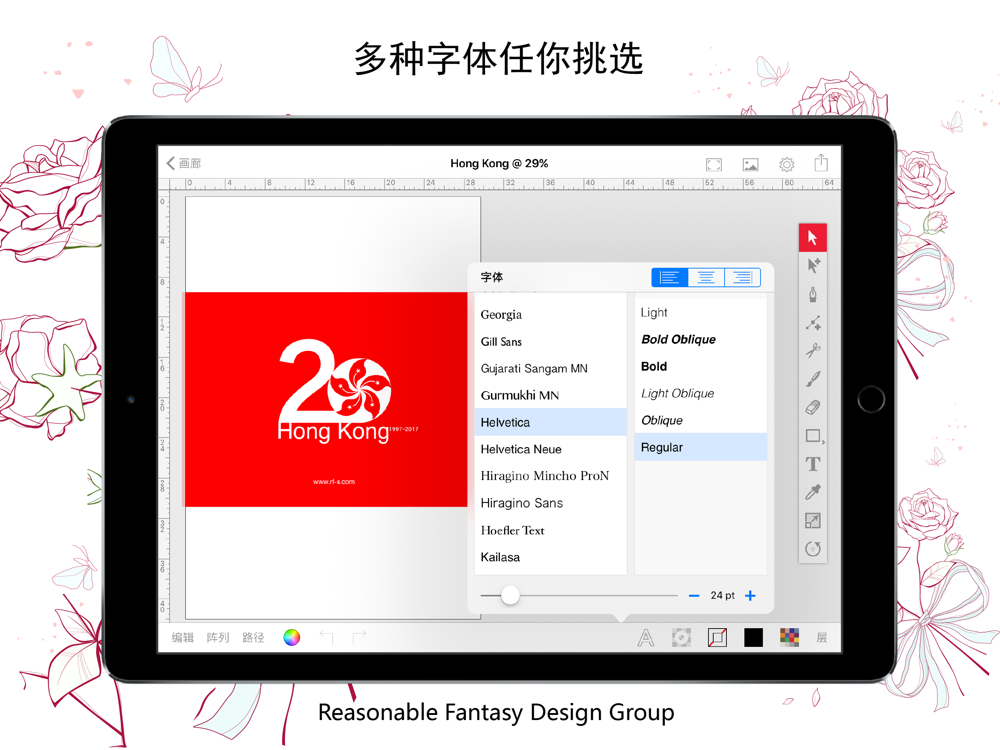The width and height of the screenshot is (1000, 750).
Task: Choose the Gill Sans font
Action: pyautogui.click(x=551, y=342)
